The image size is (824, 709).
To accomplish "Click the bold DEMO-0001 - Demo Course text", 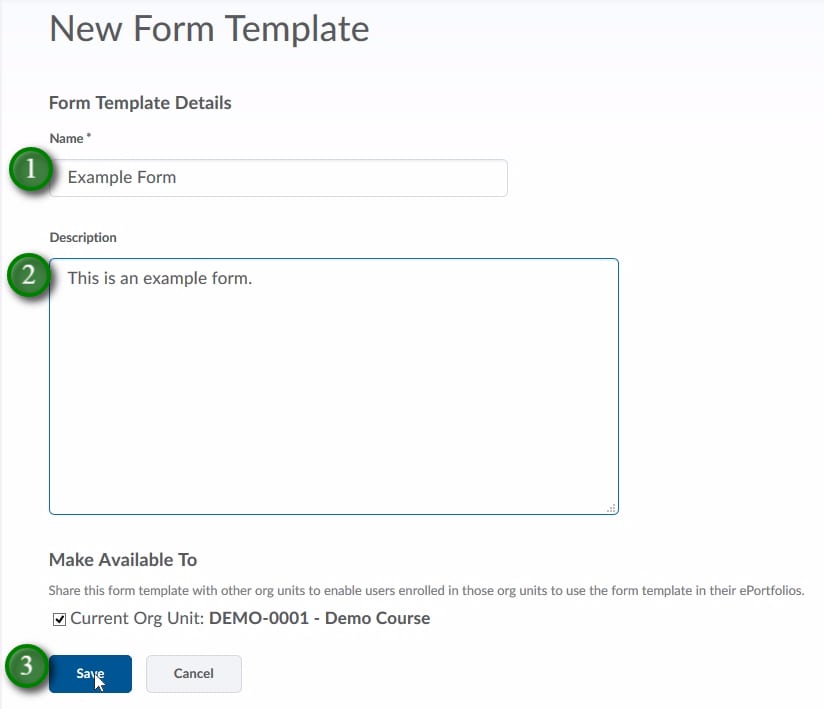I will [x=319, y=618].
